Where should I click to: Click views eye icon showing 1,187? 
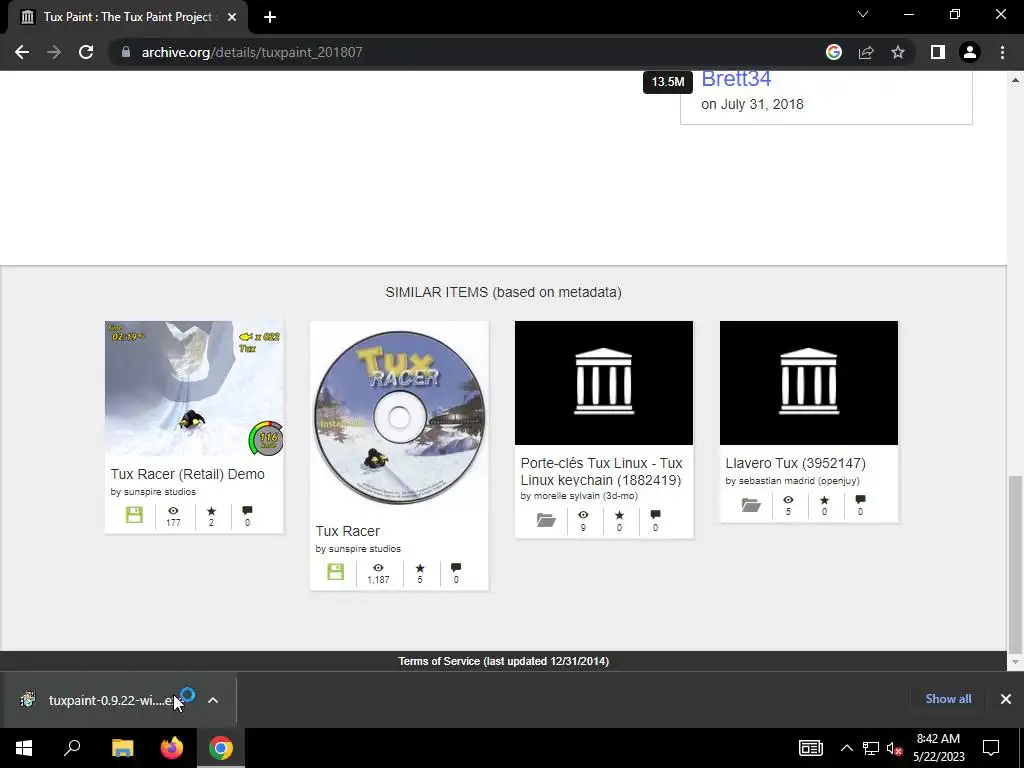pyautogui.click(x=378, y=568)
